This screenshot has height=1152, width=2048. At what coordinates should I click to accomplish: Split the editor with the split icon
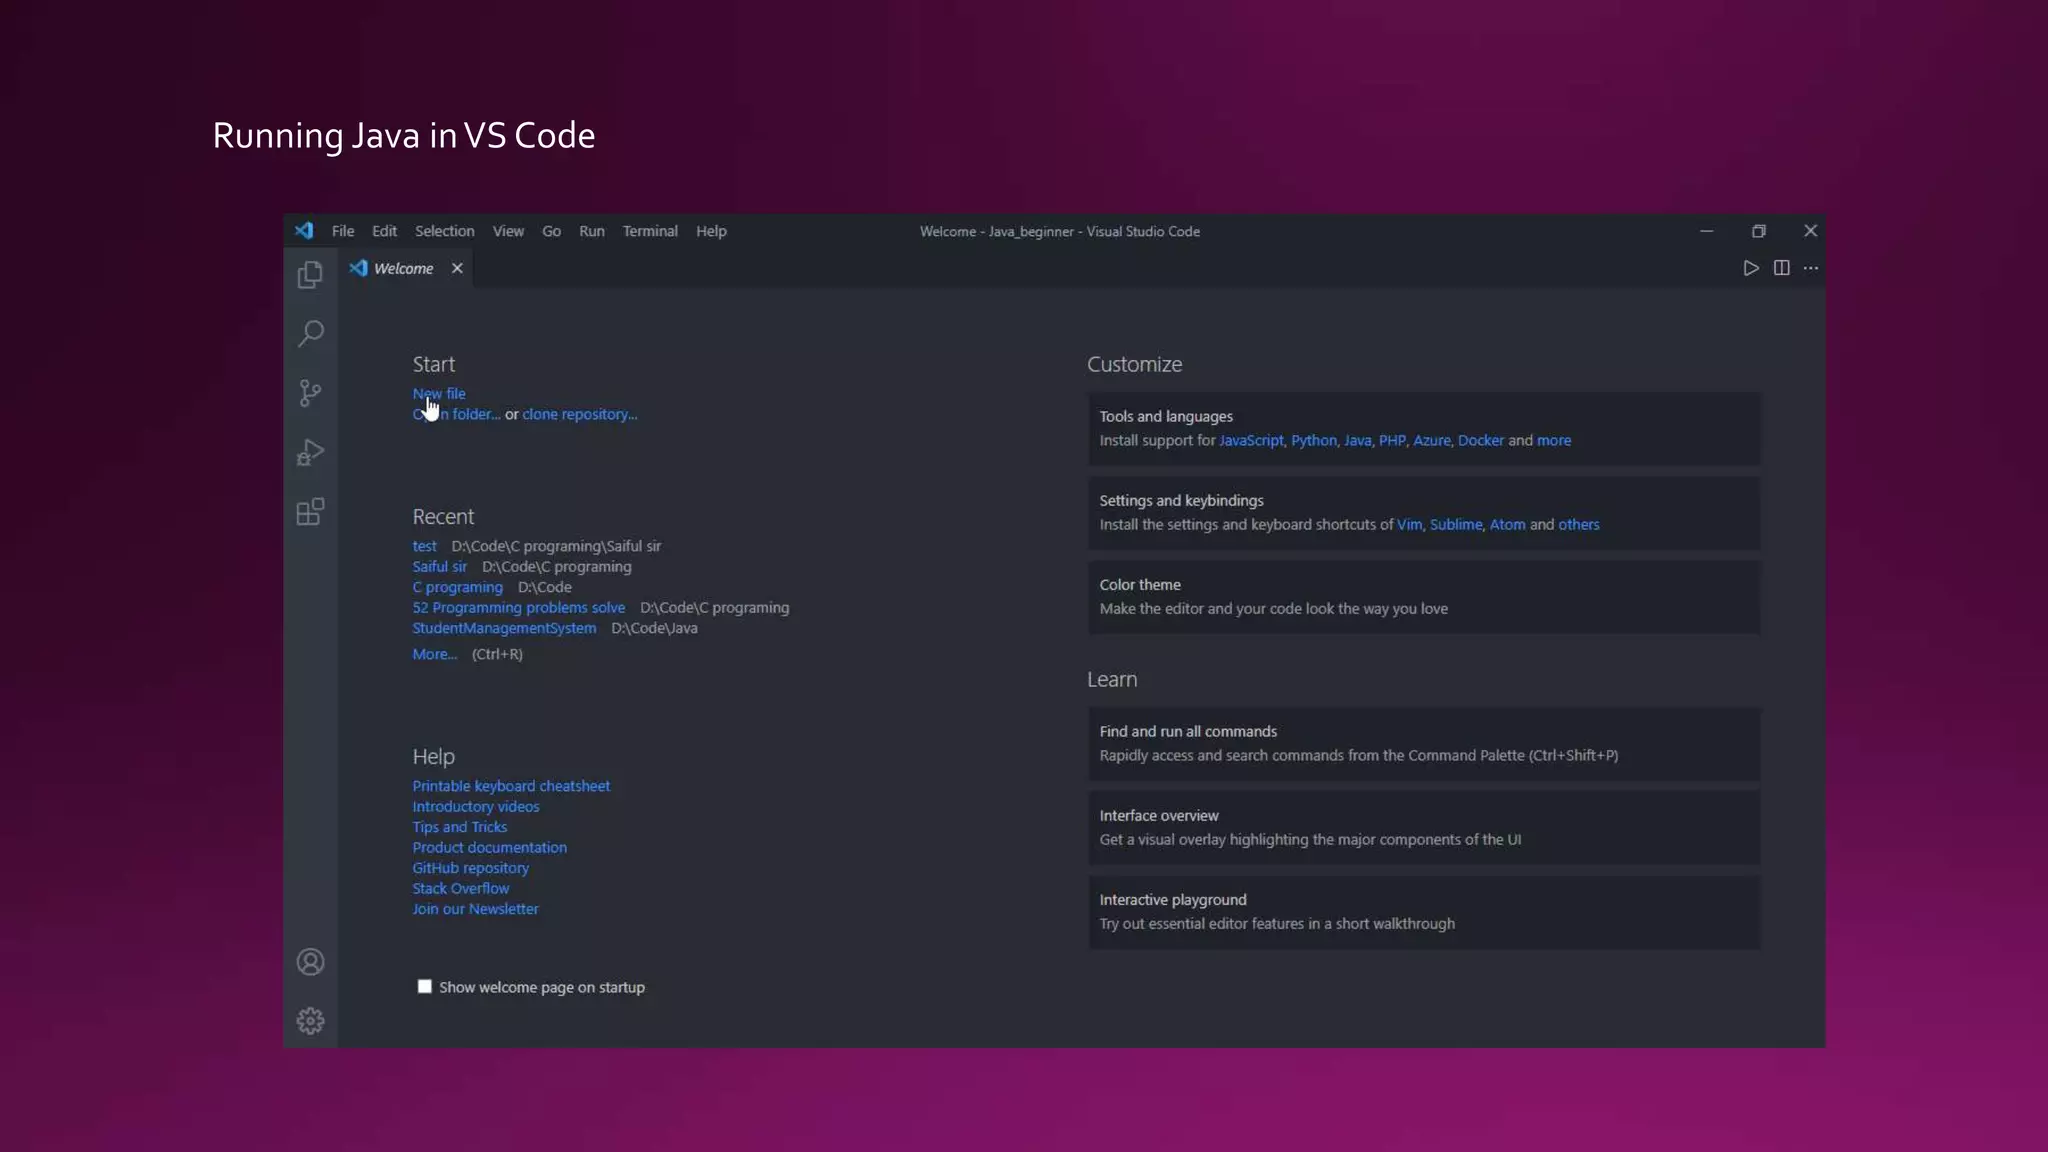[1781, 268]
